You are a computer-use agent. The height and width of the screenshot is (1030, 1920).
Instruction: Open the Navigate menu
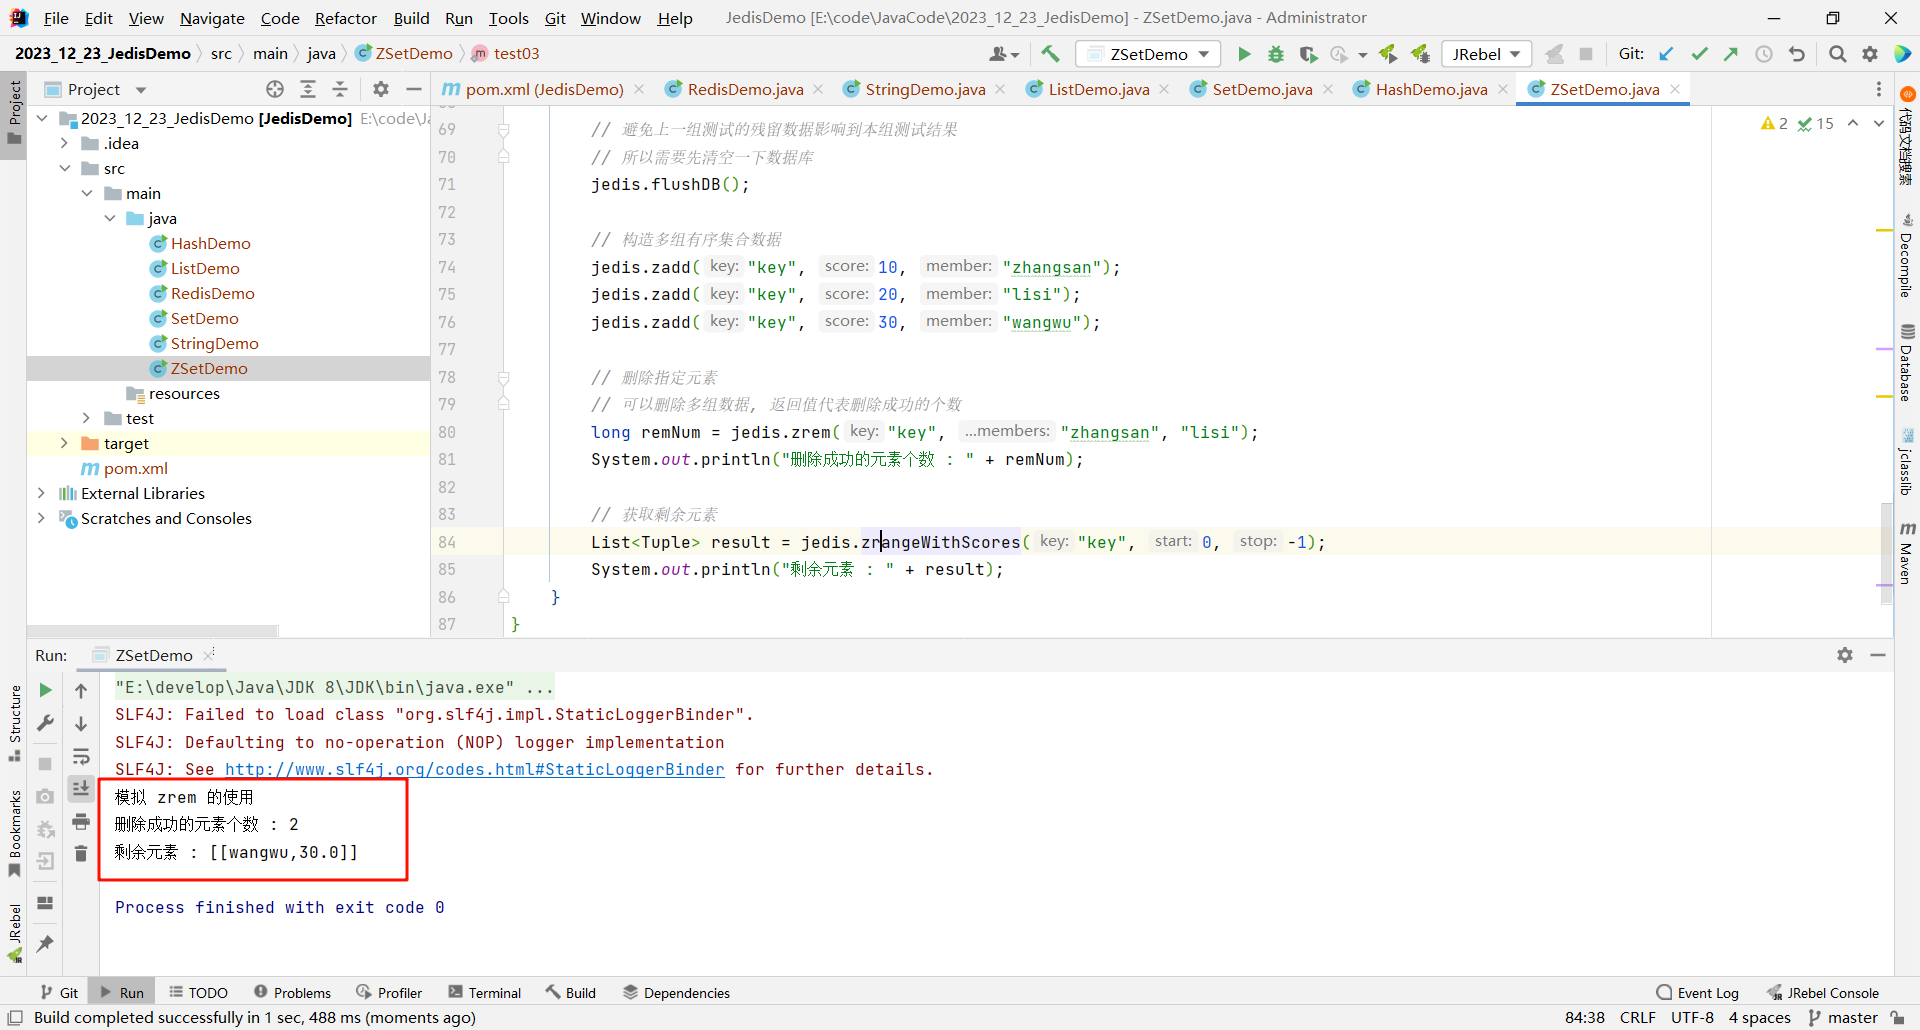pos(212,18)
